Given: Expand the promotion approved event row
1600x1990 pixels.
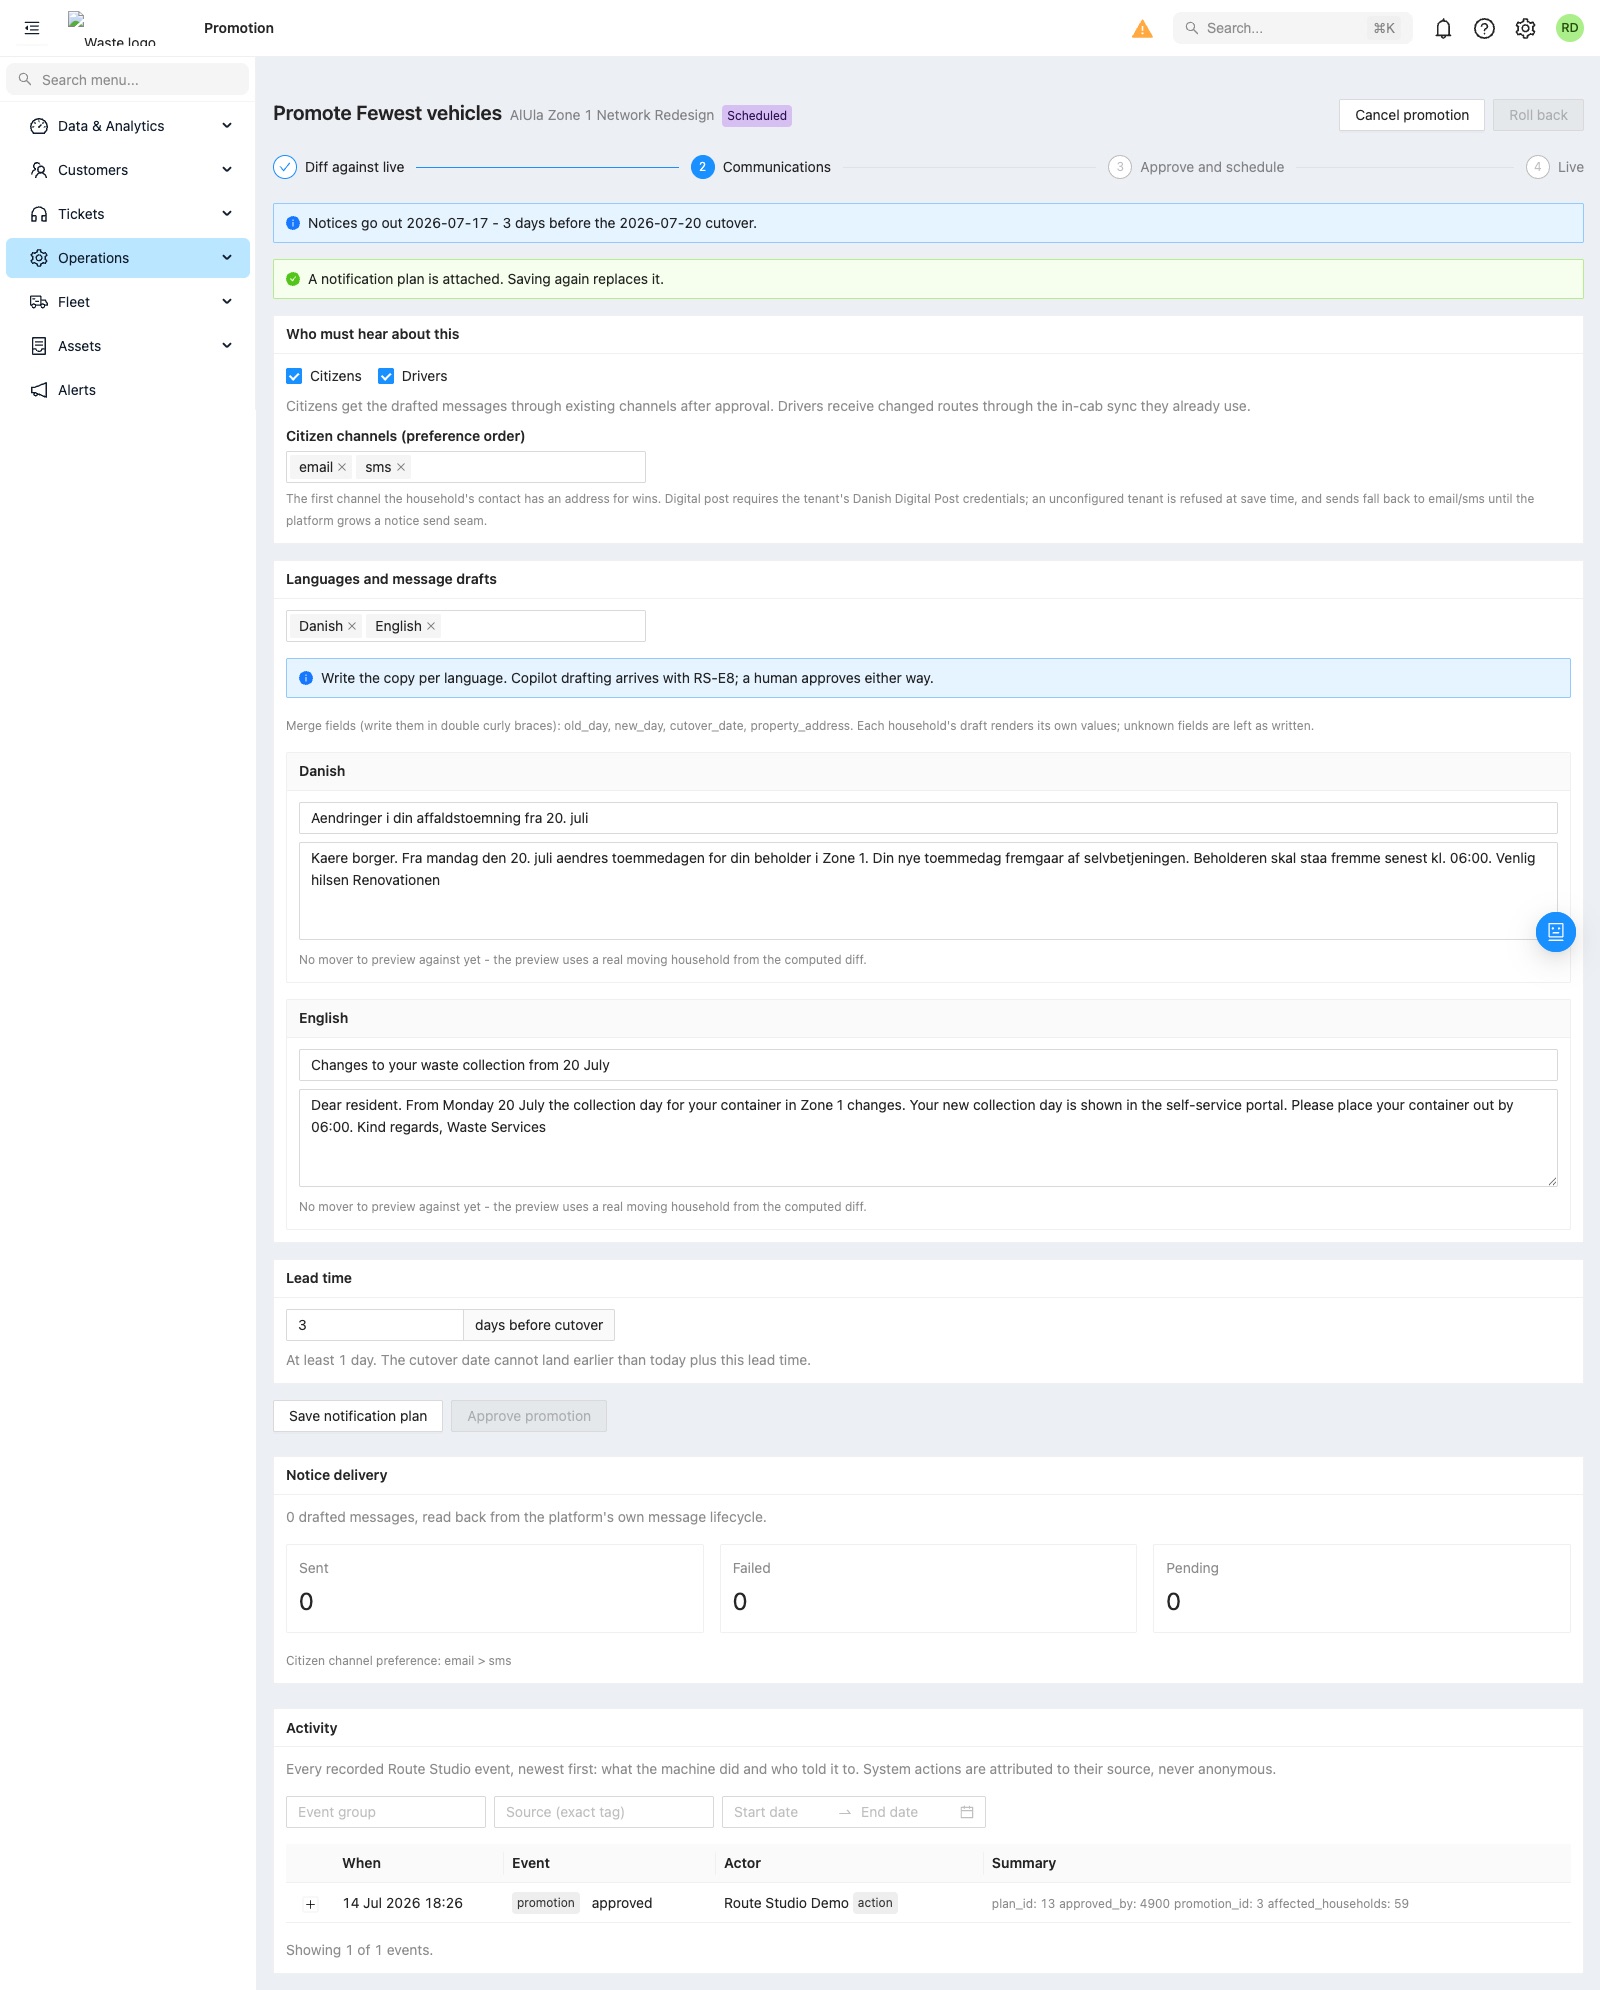Looking at the screenshot, I should 310,1904.
